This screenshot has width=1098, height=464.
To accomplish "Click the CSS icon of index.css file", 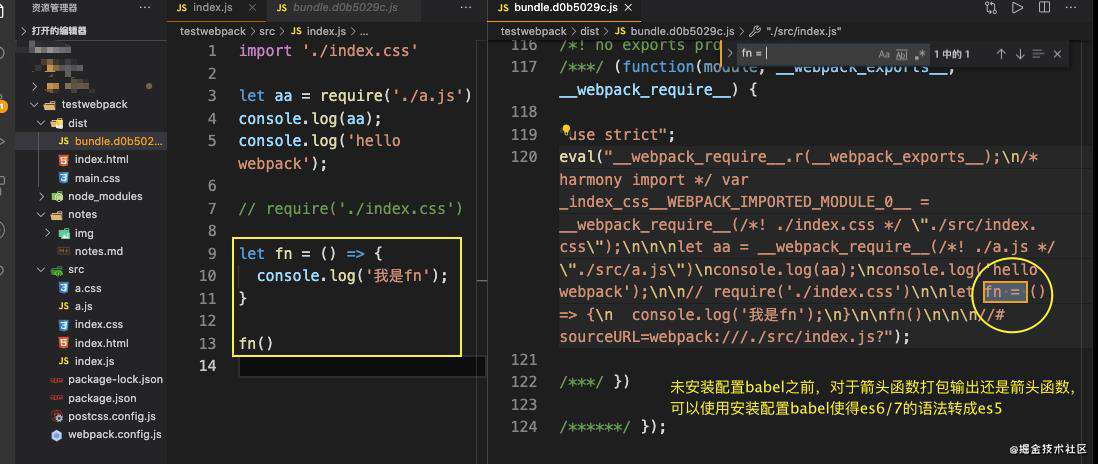I will pyautogui.click(x=64, y=325).
